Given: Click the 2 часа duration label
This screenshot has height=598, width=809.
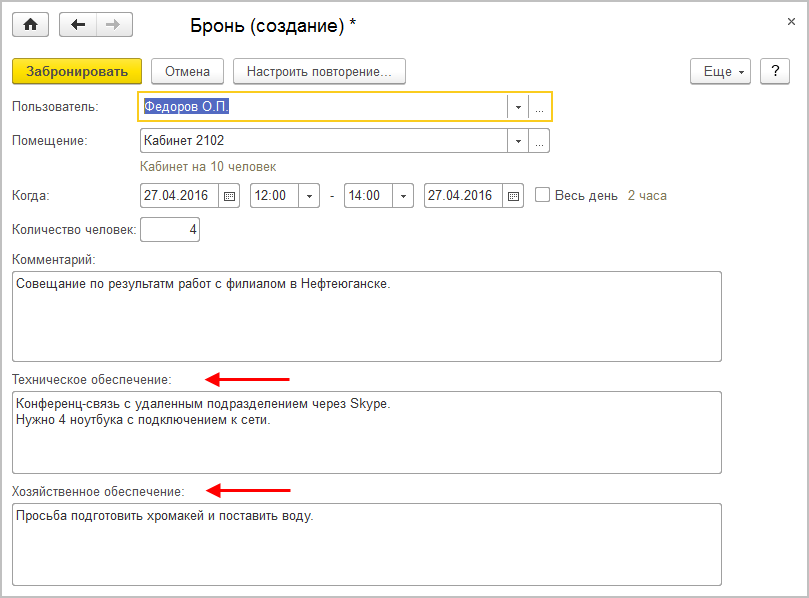Looking at the screenshot, I should tap(647, 196).
